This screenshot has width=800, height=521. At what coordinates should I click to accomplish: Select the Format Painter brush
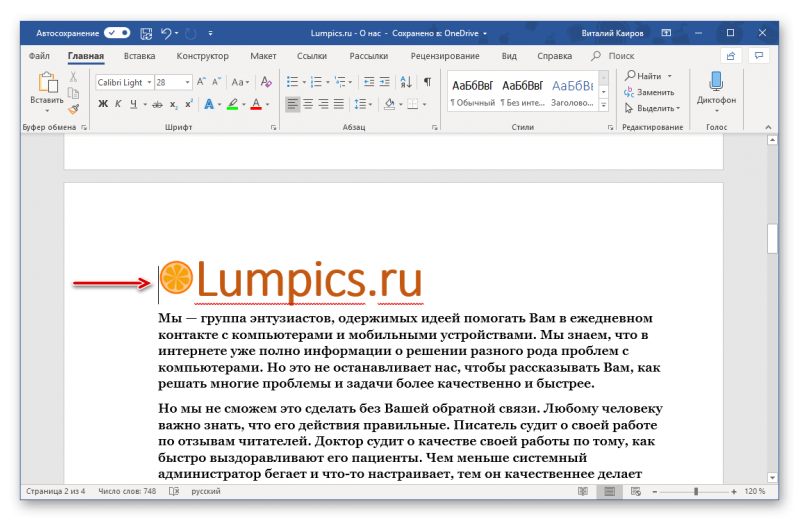click(x=73, y=109)
